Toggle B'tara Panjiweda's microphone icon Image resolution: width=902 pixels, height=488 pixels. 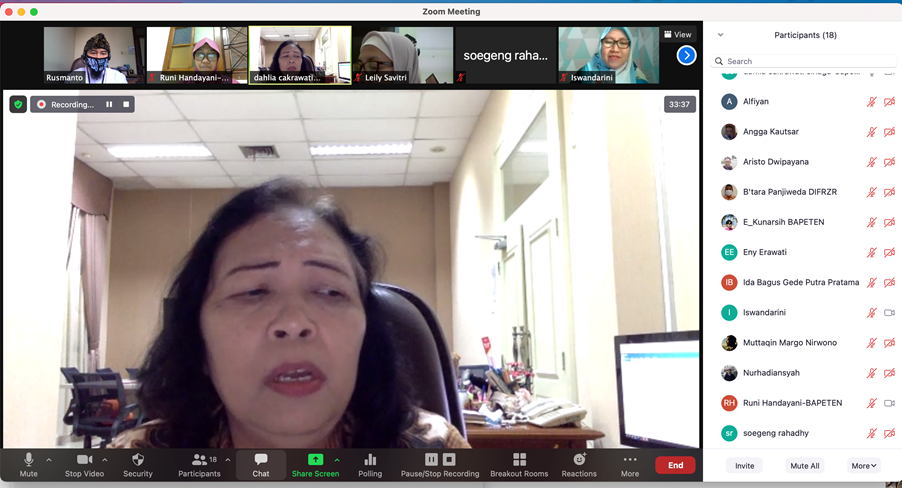[x=872, y=192]
